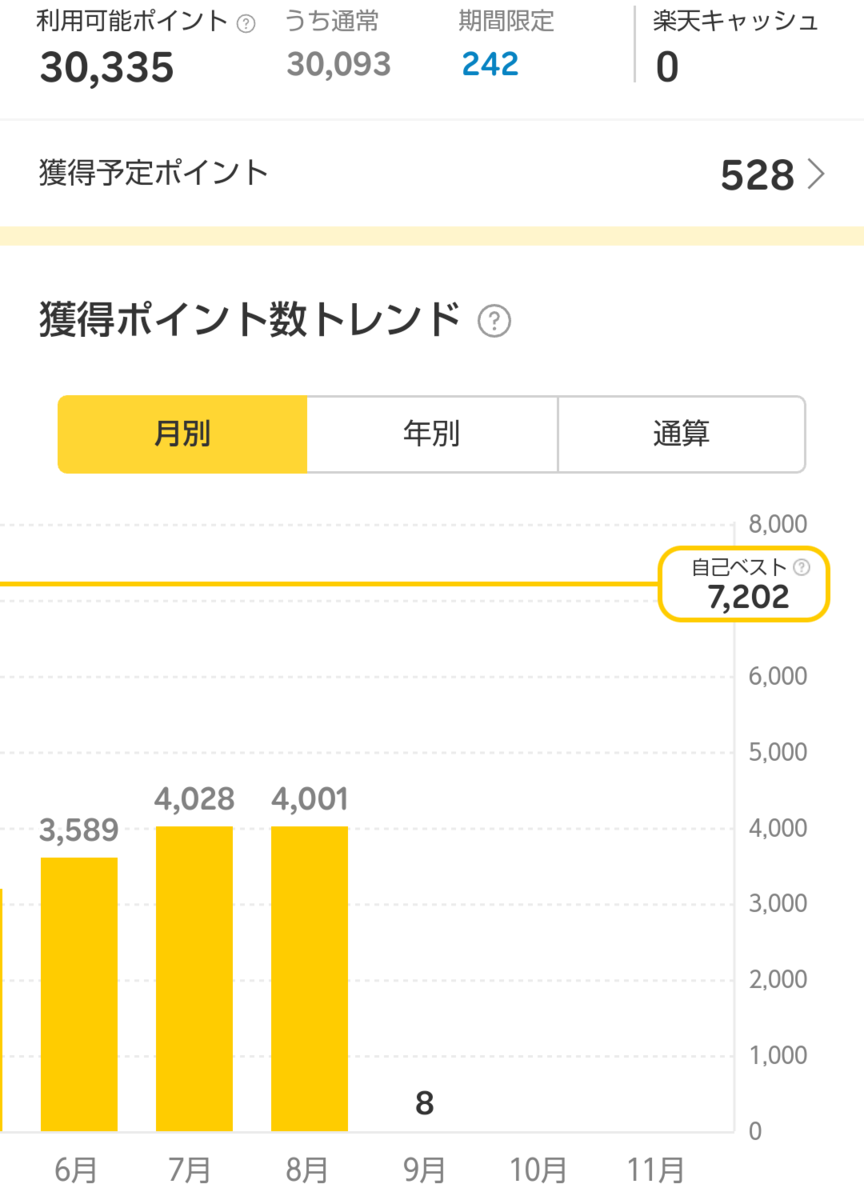Open the 獲得予定ポイント row
864x1200 pixels.
432,174
